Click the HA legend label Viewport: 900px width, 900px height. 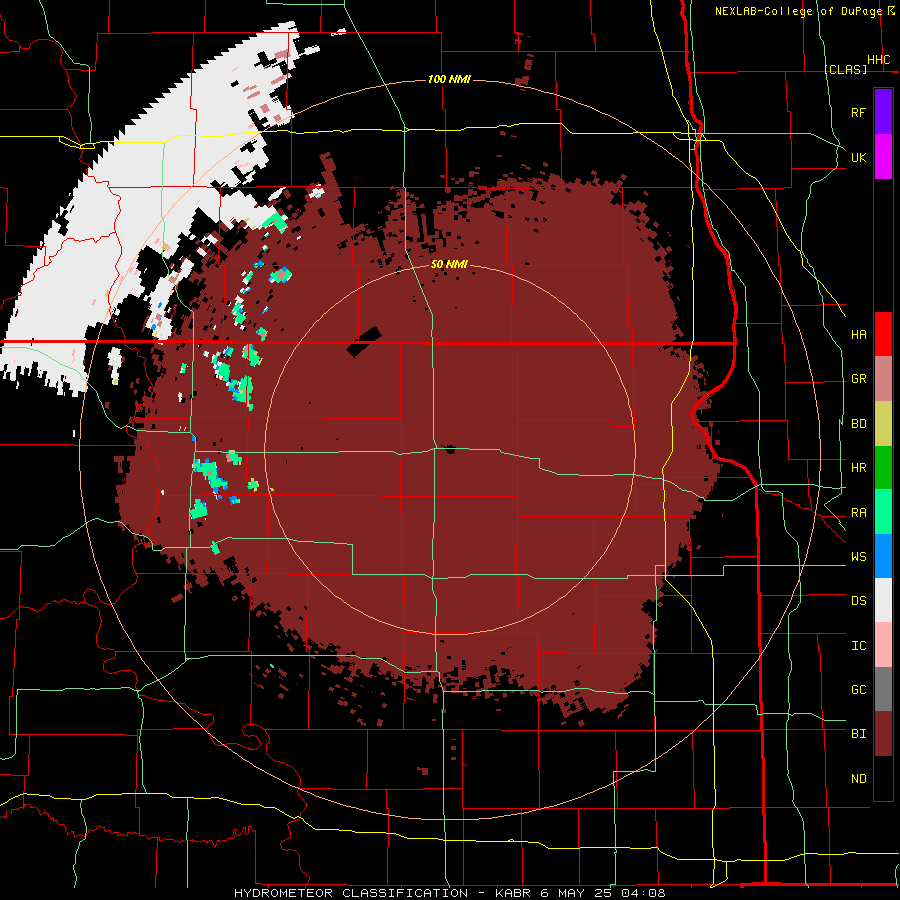(x=858, y=335)
